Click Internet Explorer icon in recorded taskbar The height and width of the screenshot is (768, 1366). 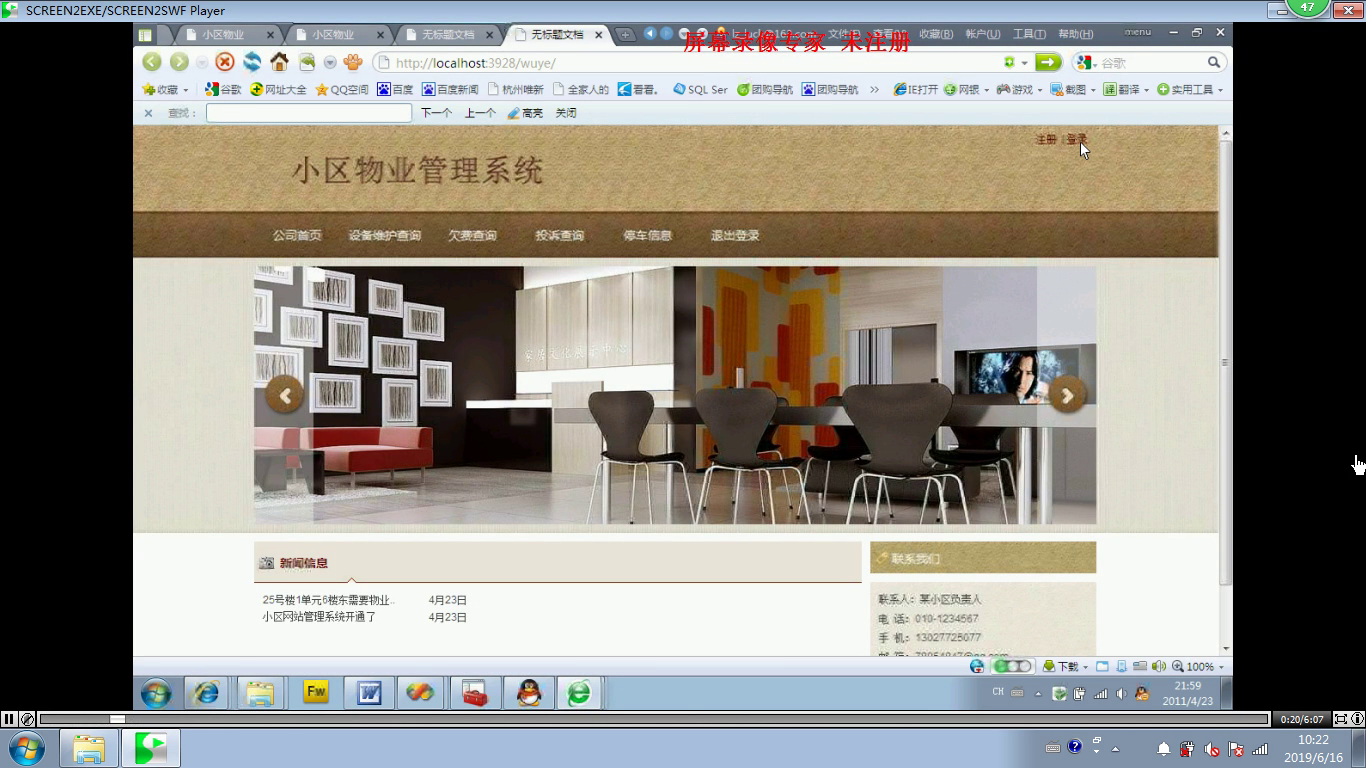click(206, 692)
